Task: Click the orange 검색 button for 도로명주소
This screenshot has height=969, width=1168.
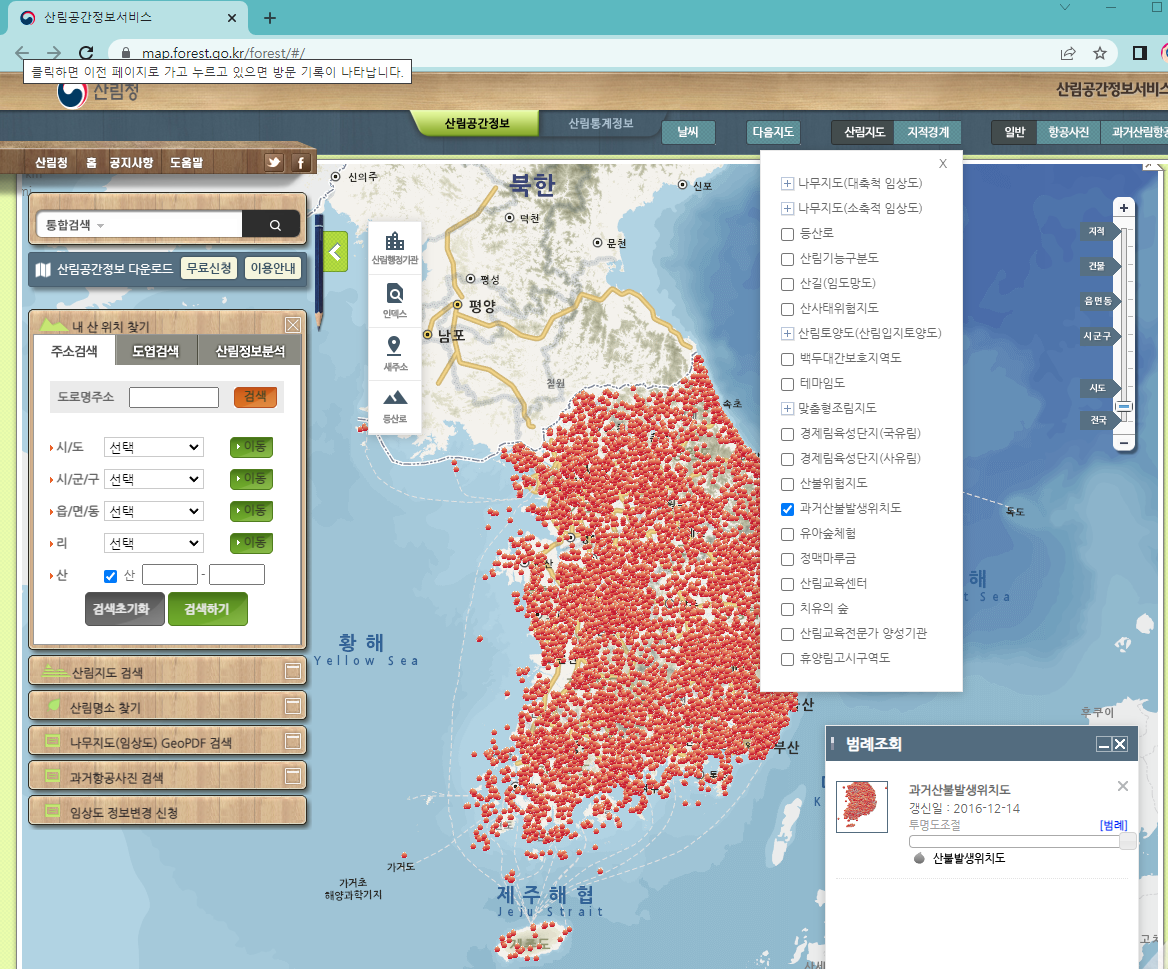Action: click(255, 396)
